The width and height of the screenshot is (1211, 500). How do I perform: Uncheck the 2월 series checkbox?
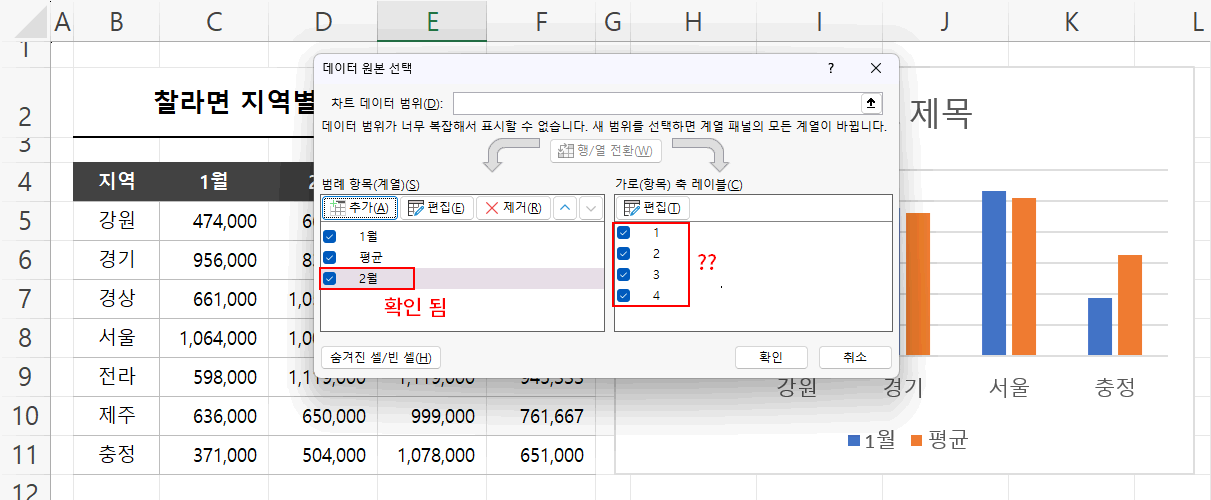(x=330, y=278)
